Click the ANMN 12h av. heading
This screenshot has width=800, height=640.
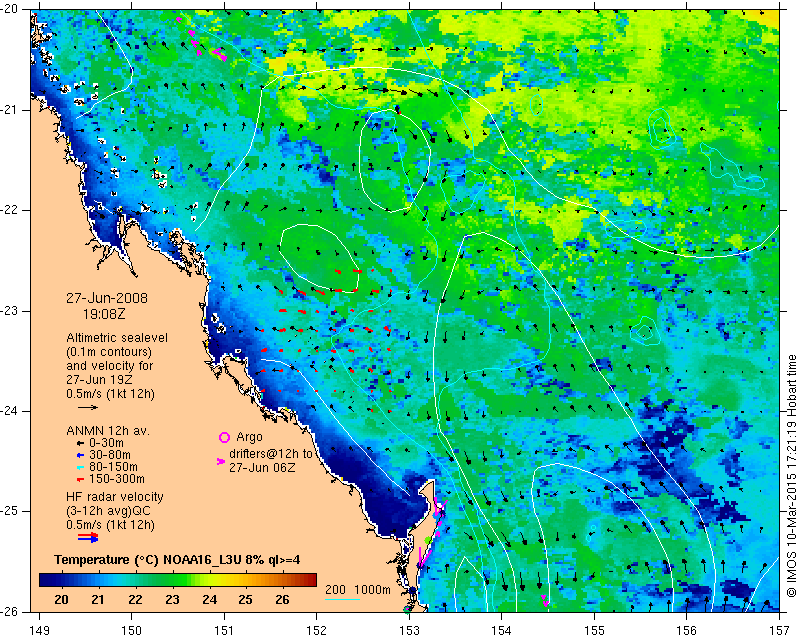click(108, 431)
